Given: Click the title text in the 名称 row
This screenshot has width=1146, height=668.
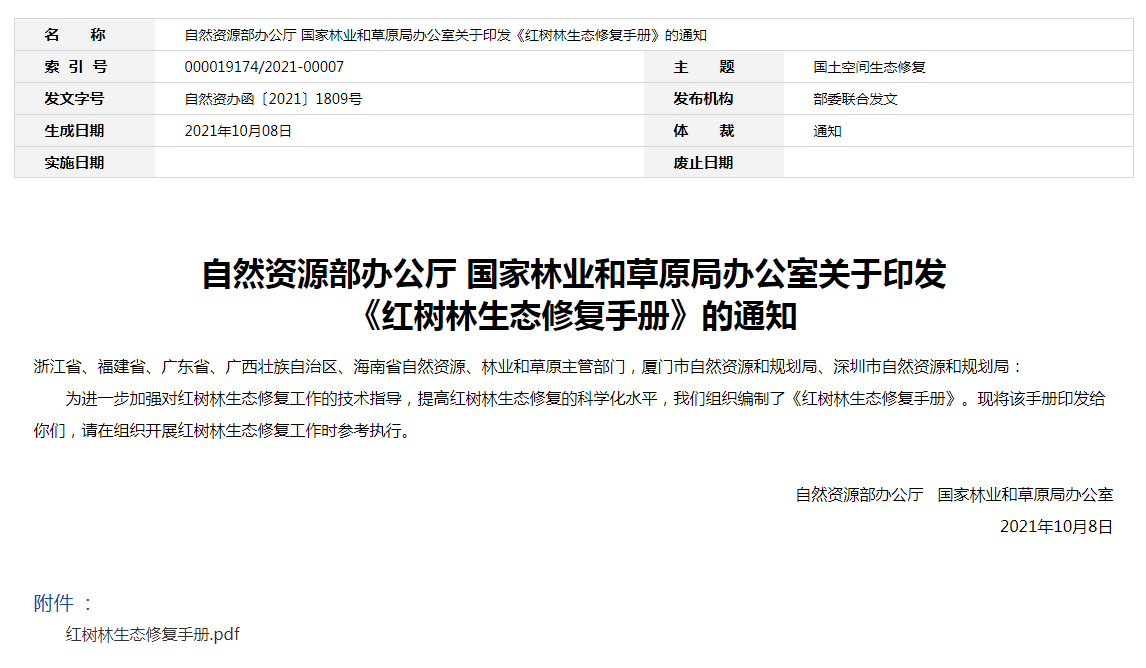Looking at the screenshot, I should pos(445,35).
